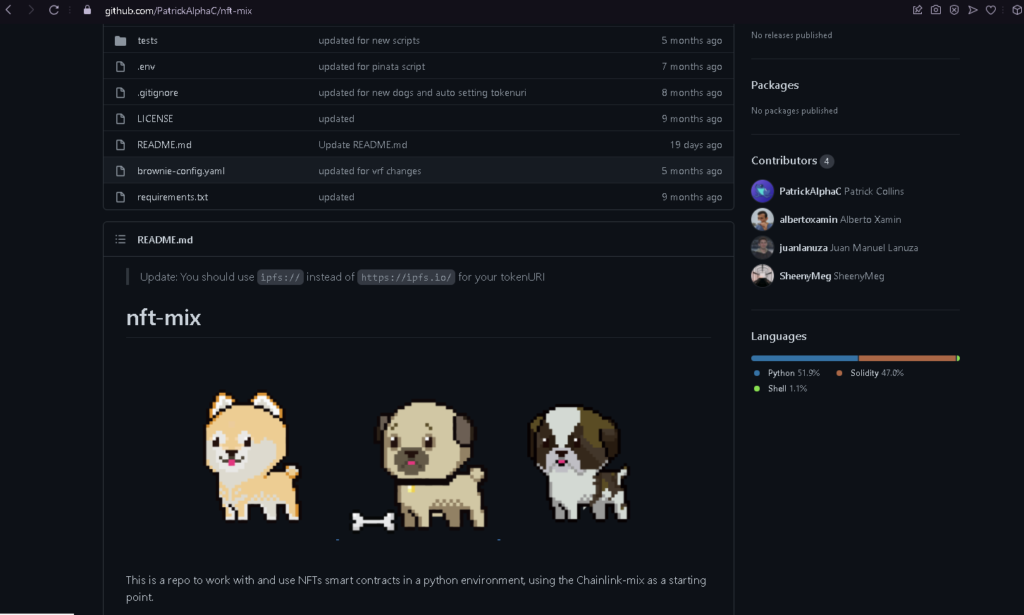This screenshot has width=1024, height=615.
Task: Click the orange Solidity segment of language bar
Action: (908, 358)
